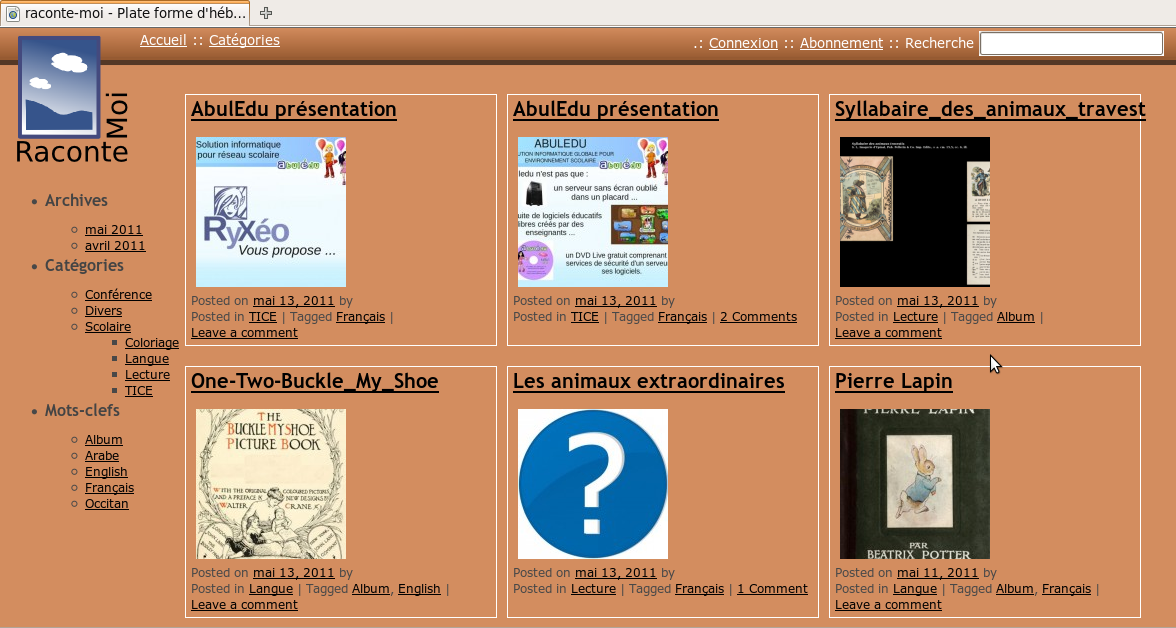Open the Coloriage subcategory in sidebar

[x=152, y=343]
